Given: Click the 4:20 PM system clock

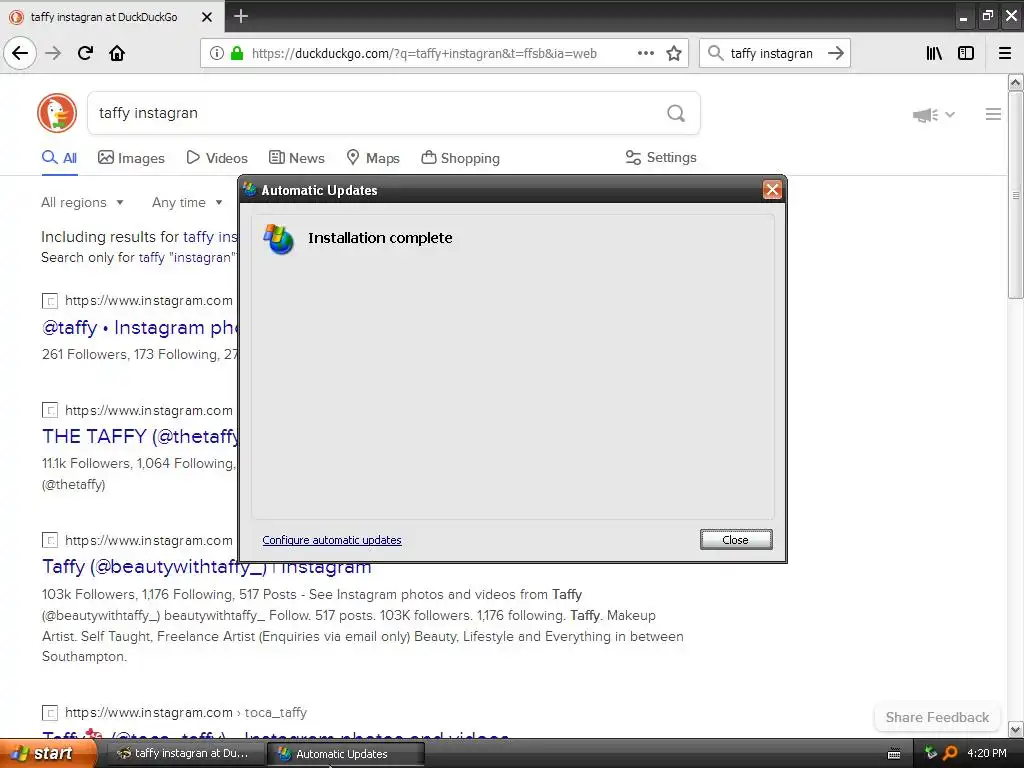Looking at the screenshot, I should click(x=987, y=753).
